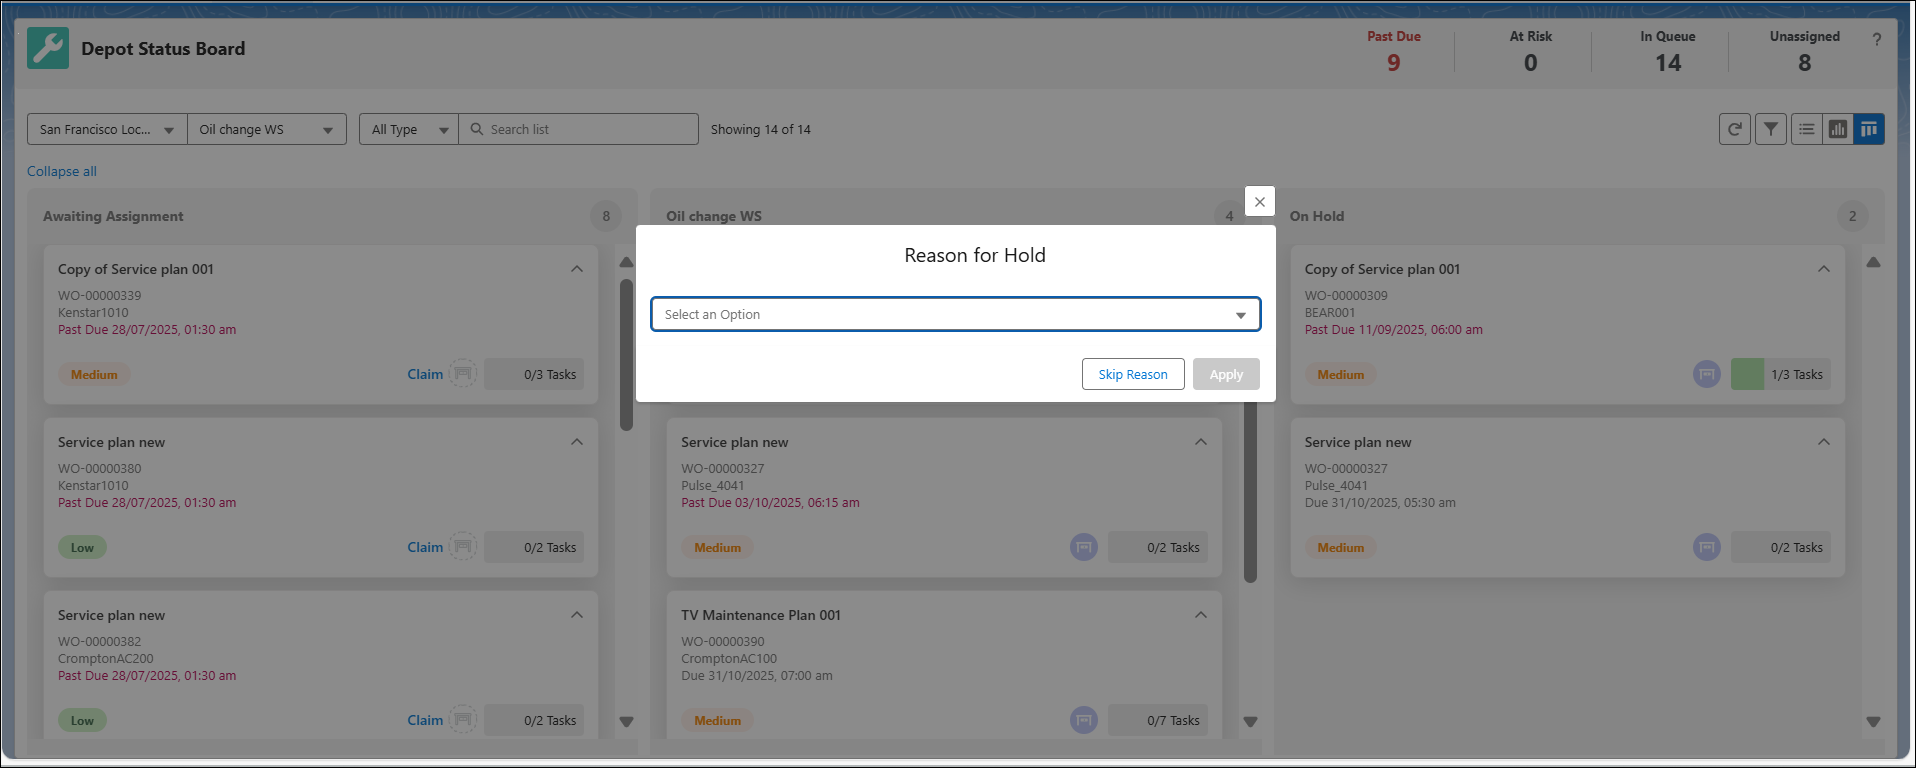Click assignee icon on WO-00000339 card
Image resolution: width=1916 pixels, height=768 pixels.
462,374
